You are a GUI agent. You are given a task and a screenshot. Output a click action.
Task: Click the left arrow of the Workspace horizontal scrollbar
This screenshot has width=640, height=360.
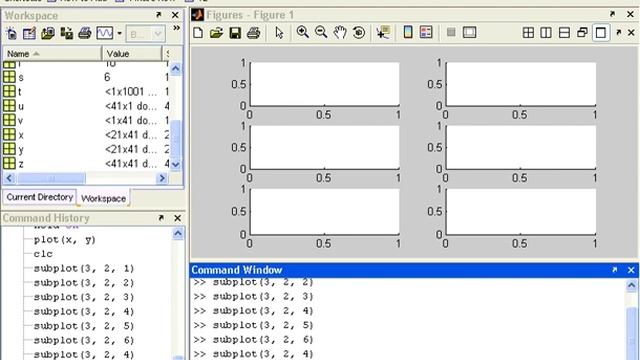coord(9,178)
